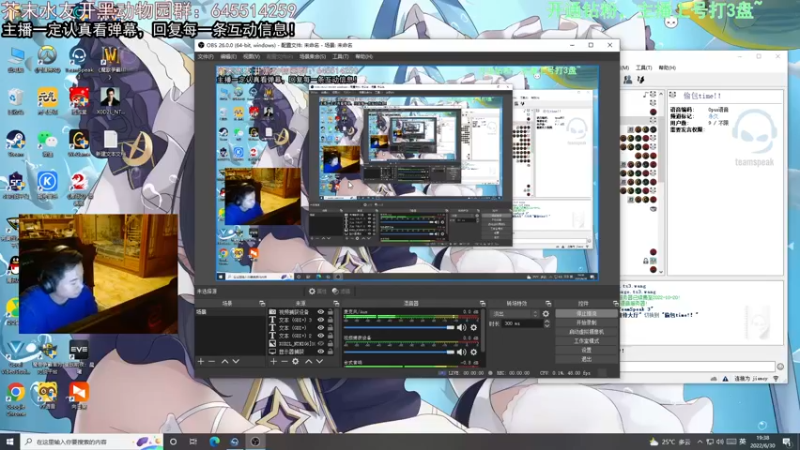Remove the scene with the minus icon
Screen dimensions: 800x450
click(212, 361)
